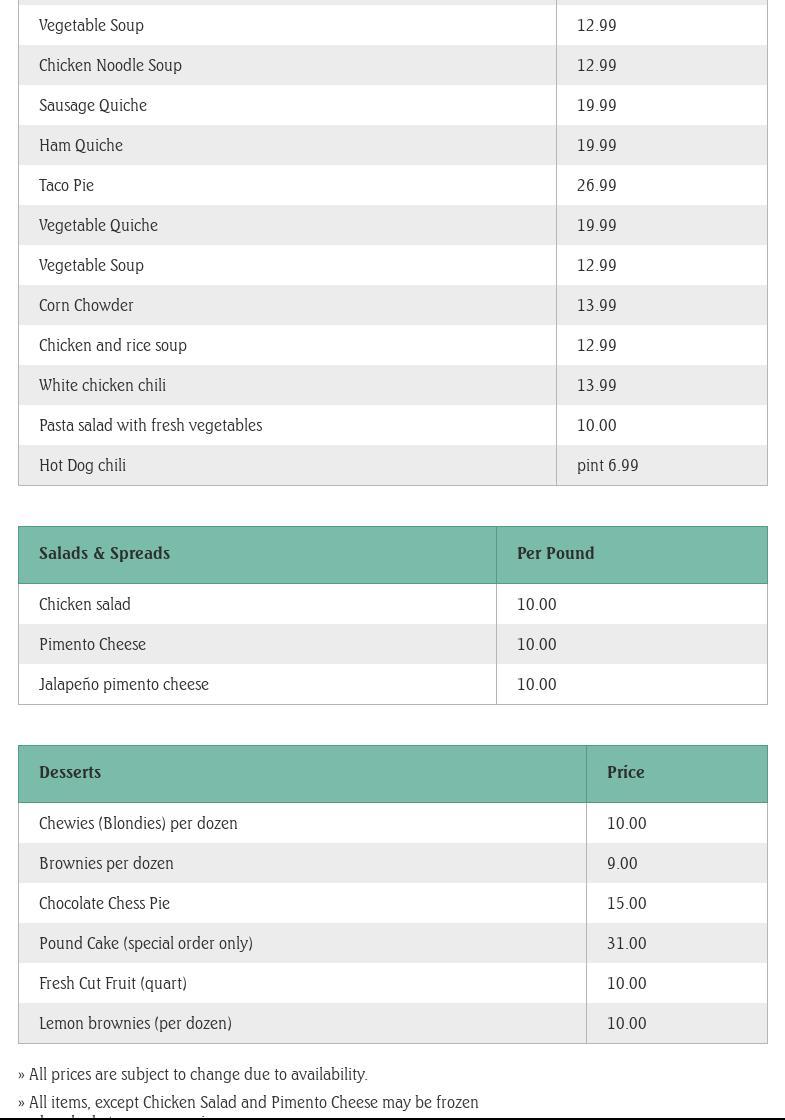Select Jalapeño pimento cheese entry
785x1120 pixels.
[x=124, y=685]
